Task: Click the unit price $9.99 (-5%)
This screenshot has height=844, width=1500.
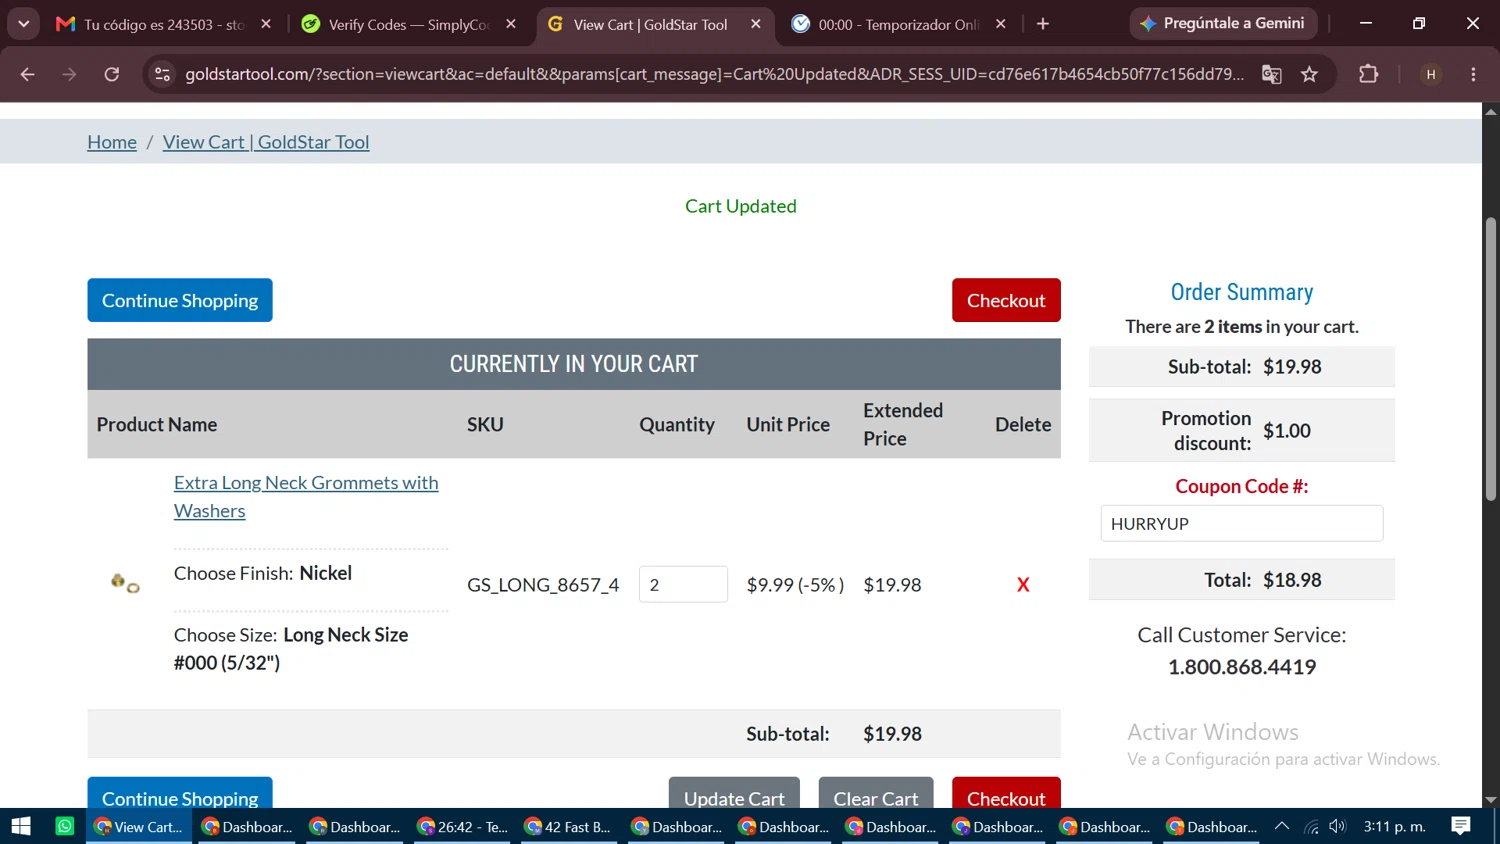Action: coord(795,585)
